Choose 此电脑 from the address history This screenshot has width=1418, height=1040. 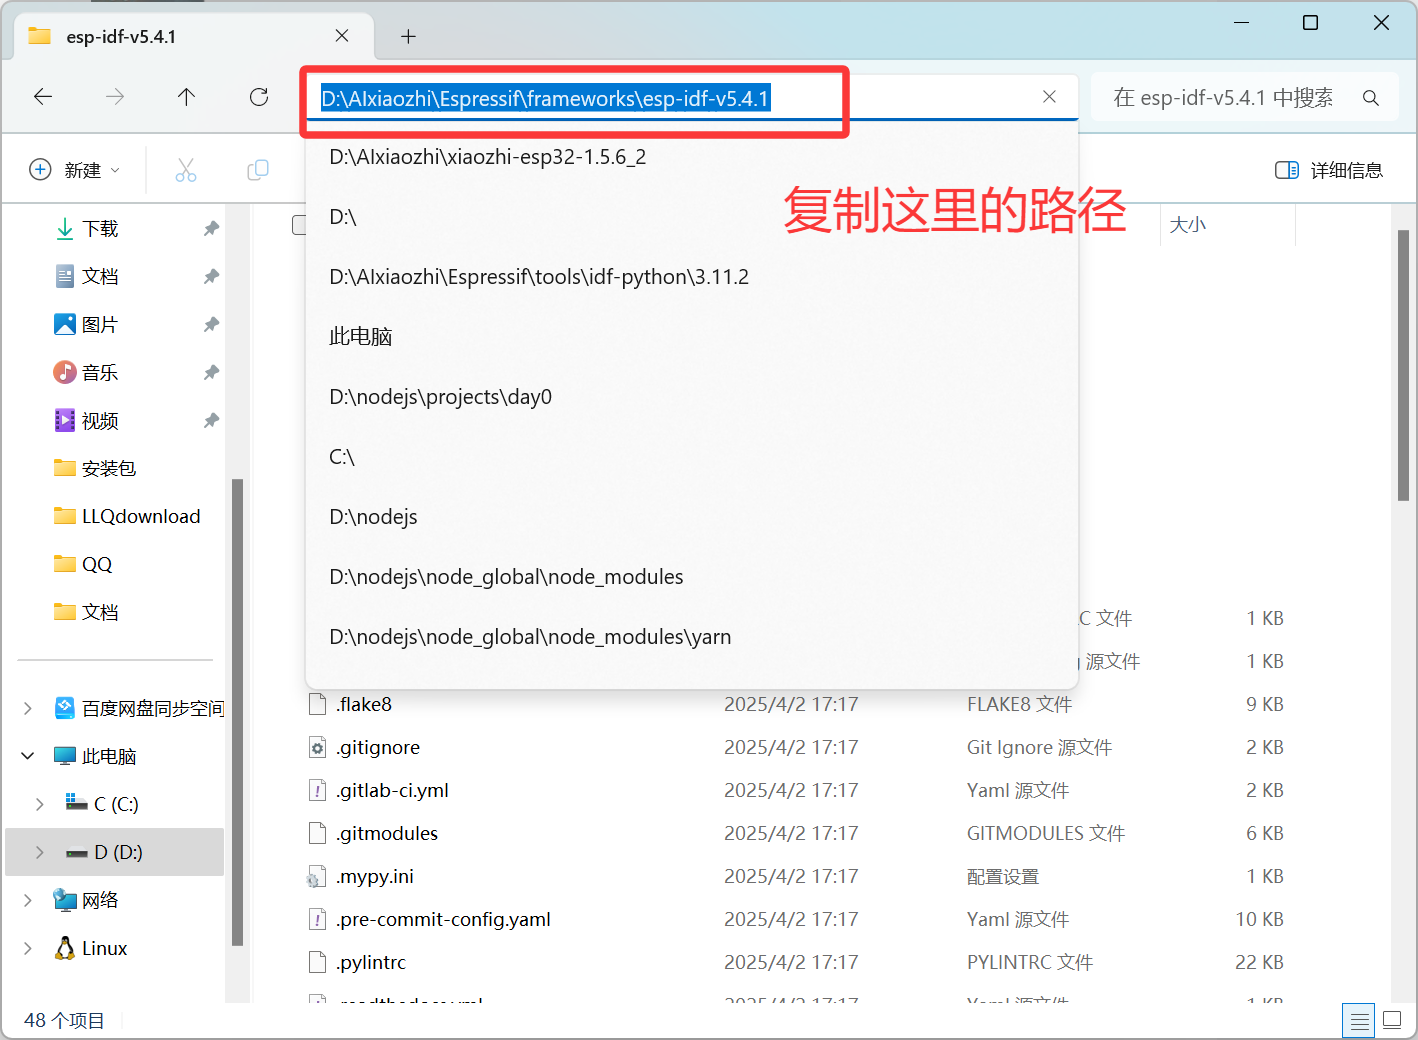tap(692, 337)
